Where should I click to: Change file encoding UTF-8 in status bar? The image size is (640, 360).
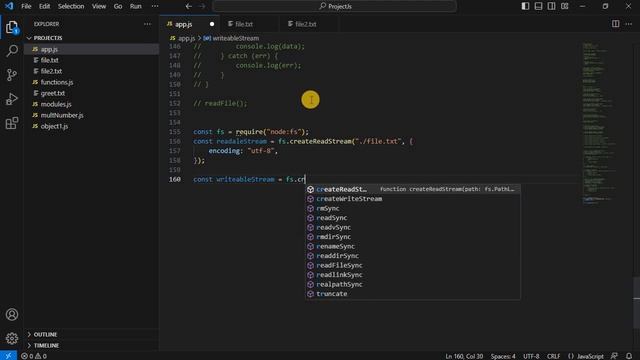pyautogui.click(x=531, y=356)
